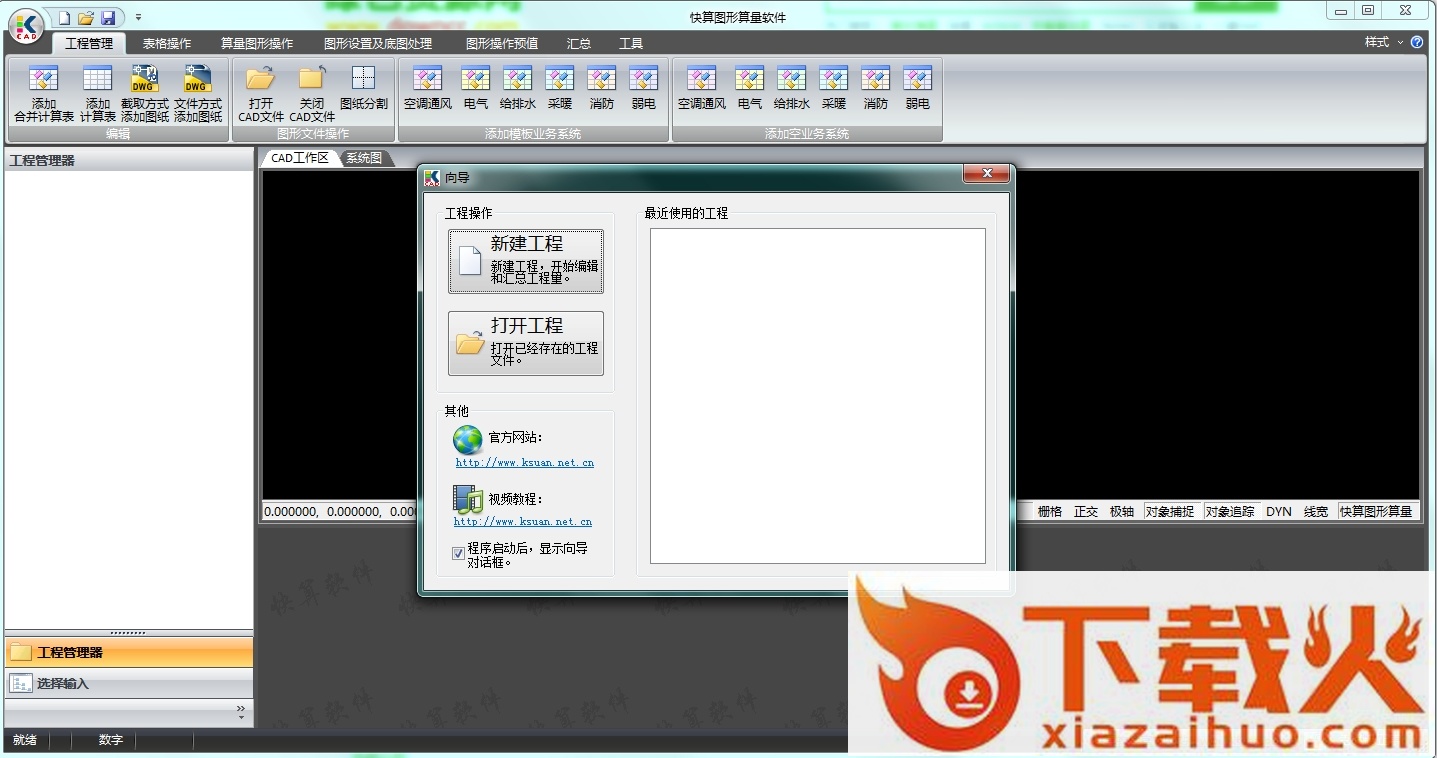Click the pane splitter gripper dots above 工程管理器
1437x758 pixels.
[x=128, y=633]
